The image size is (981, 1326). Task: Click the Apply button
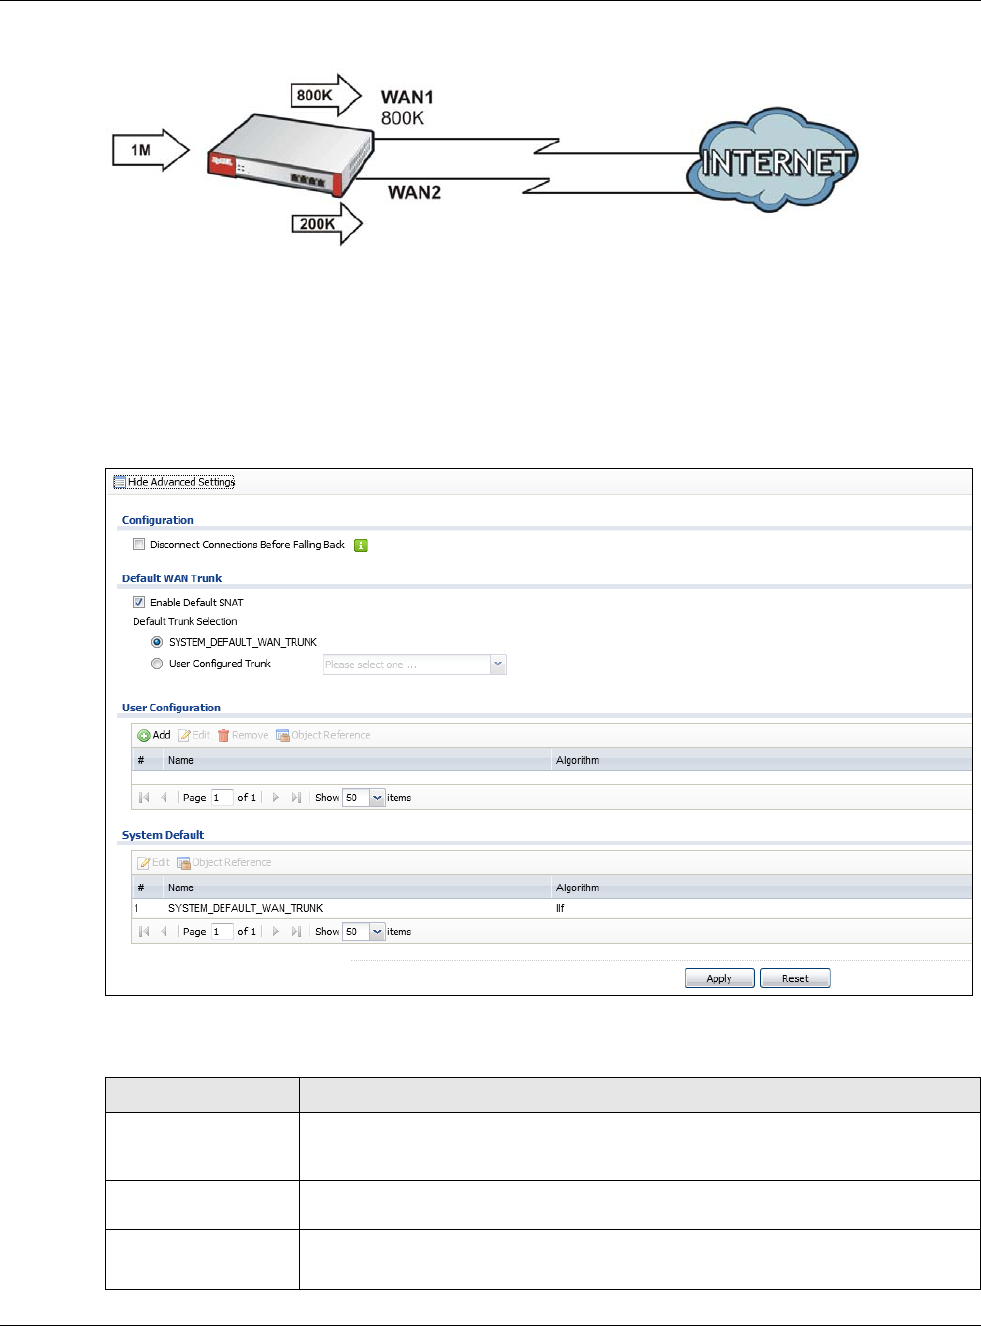click(x=719, y=978)
